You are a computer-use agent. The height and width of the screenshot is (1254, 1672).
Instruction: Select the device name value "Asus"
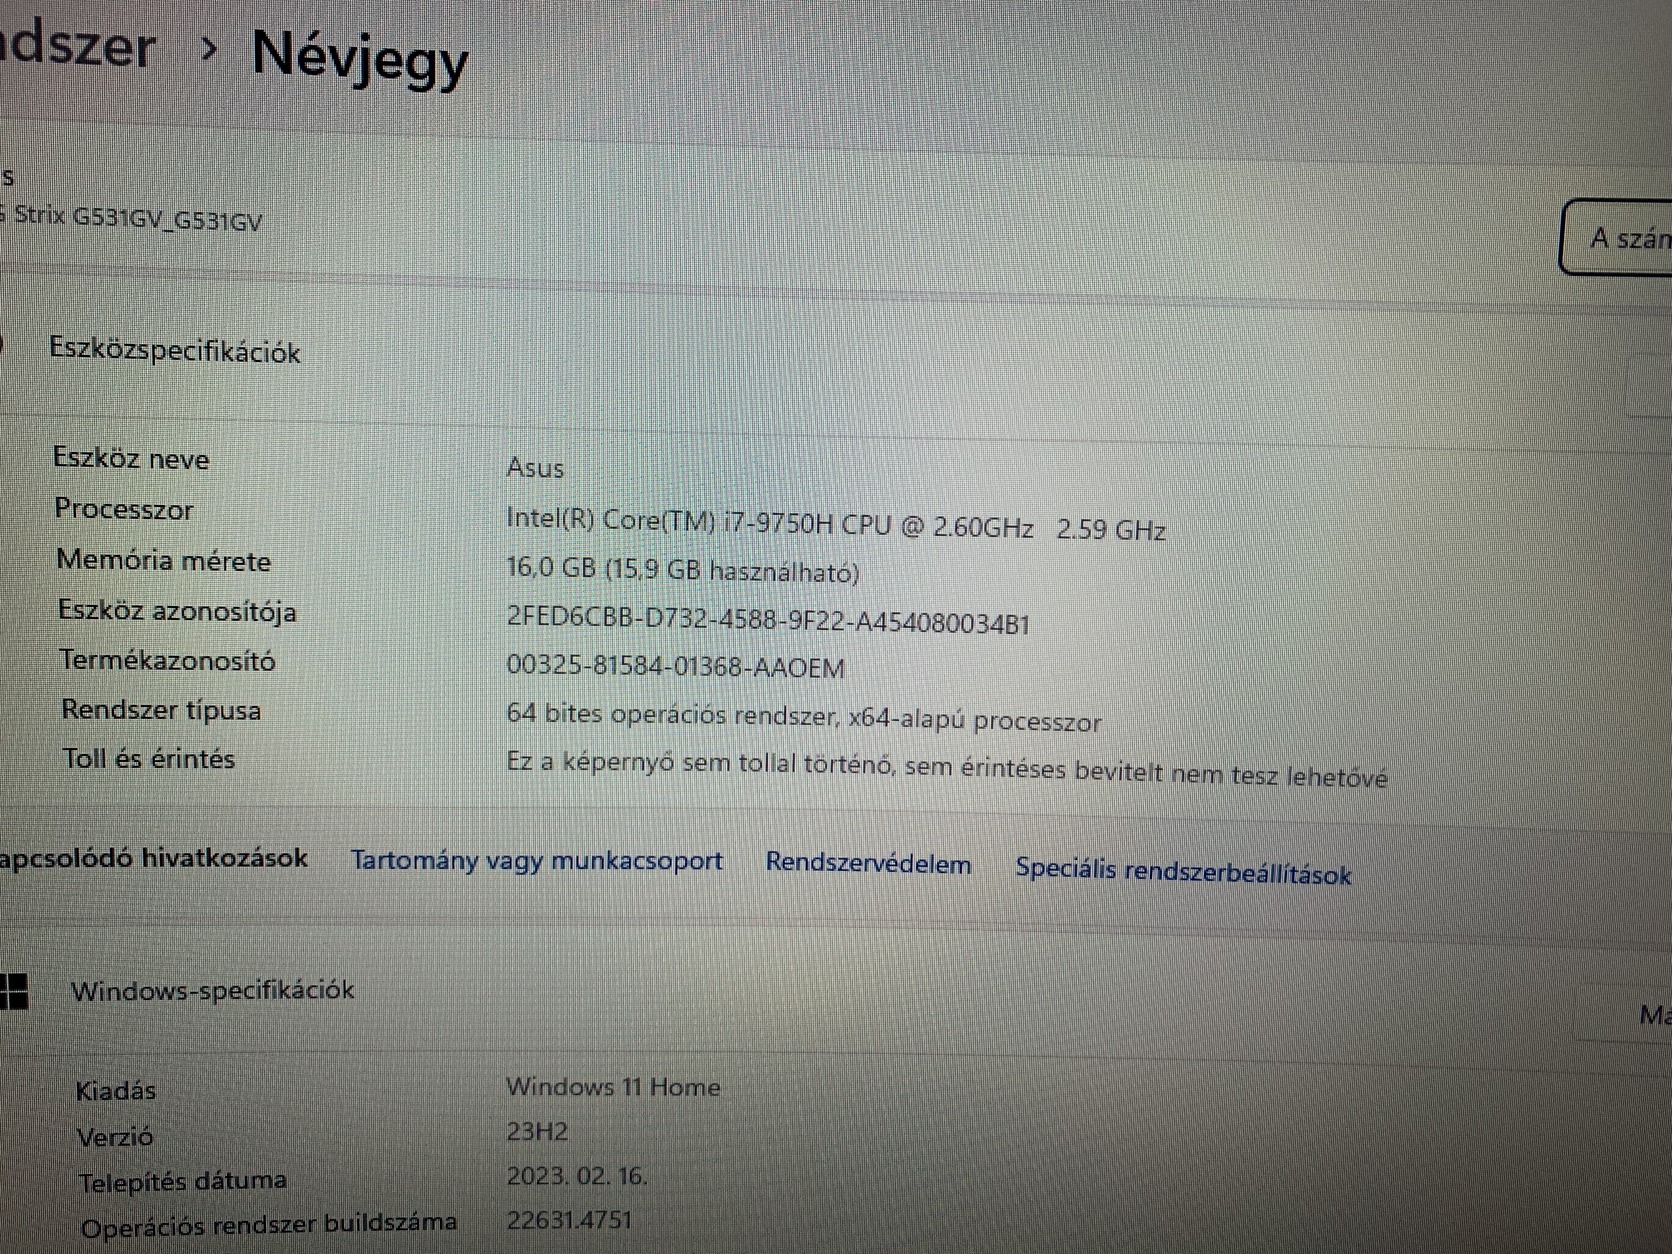tap(535, 467)
